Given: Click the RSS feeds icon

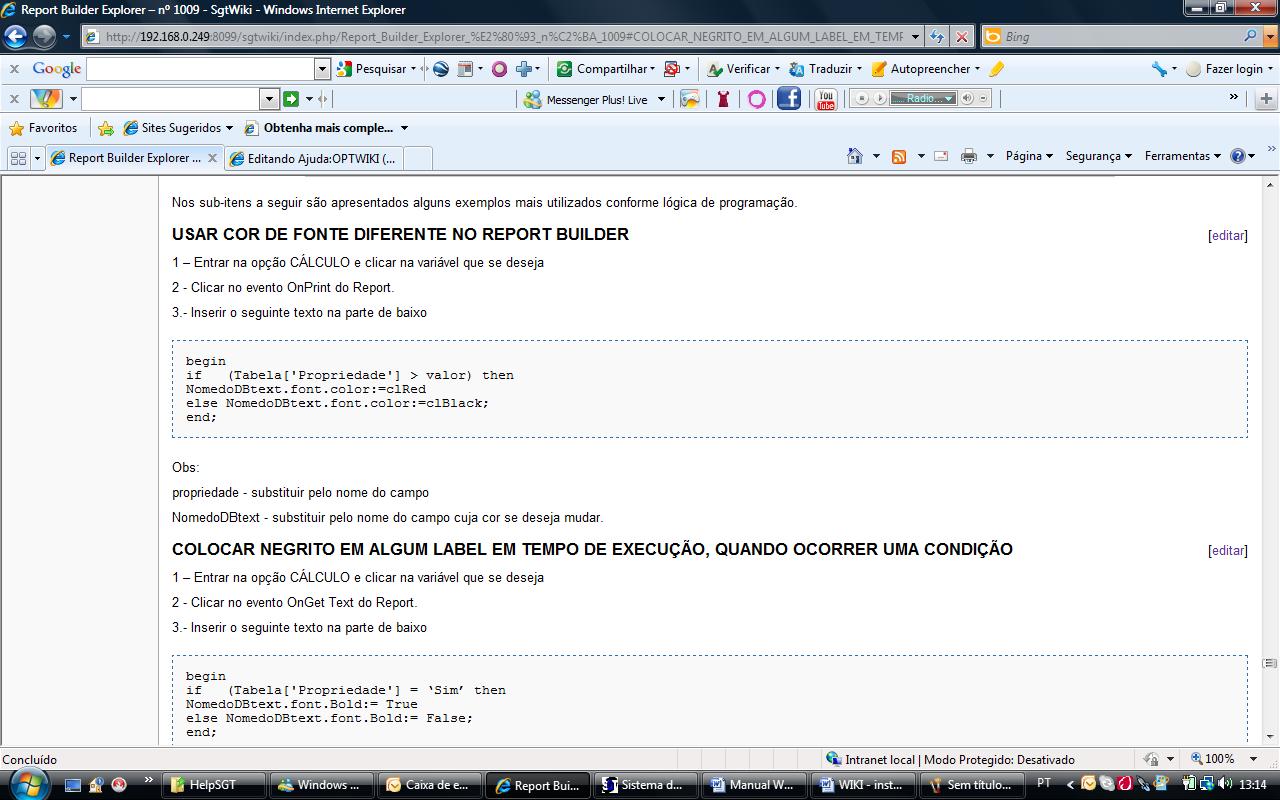Looking at the screenshot, I should pos(899,156).
